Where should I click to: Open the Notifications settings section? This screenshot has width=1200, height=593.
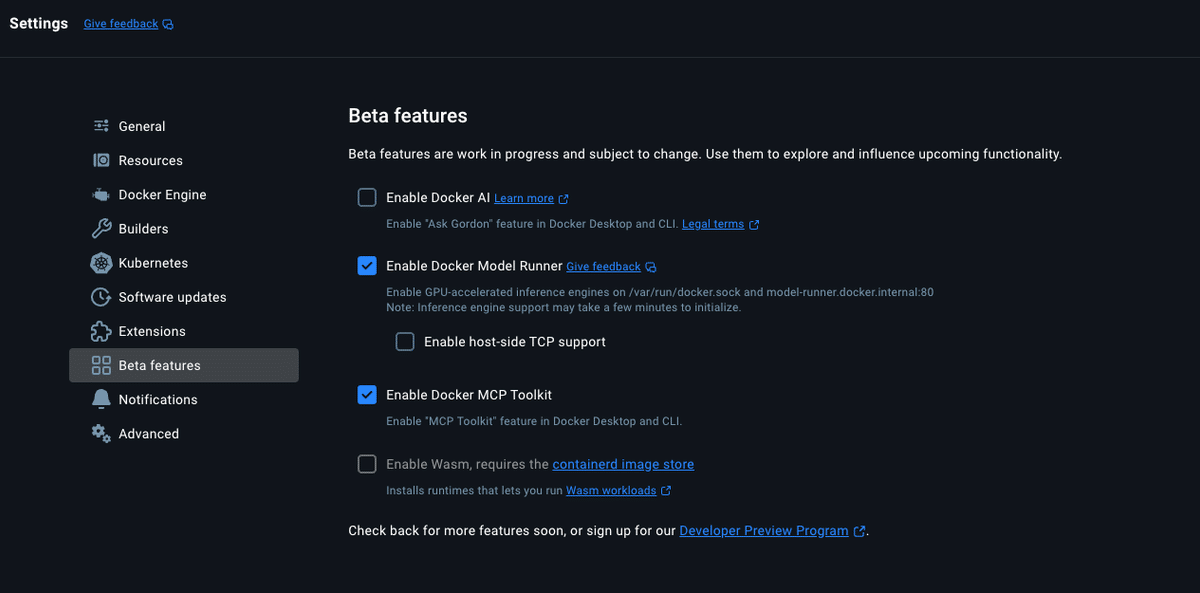(158, 399)
